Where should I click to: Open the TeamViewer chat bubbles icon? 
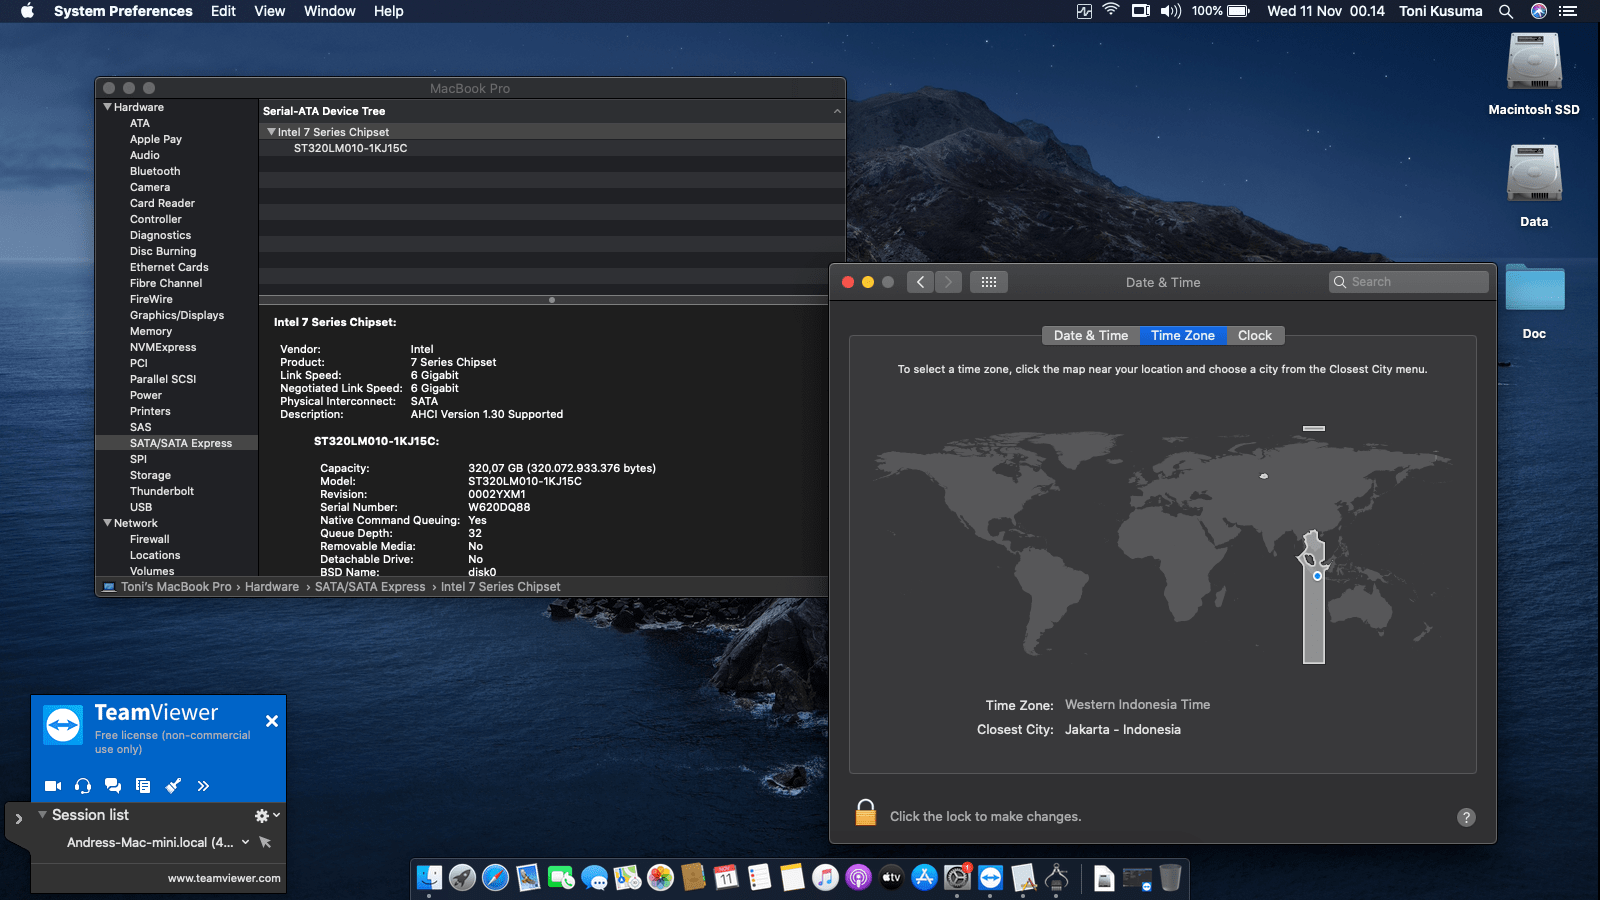113,786
